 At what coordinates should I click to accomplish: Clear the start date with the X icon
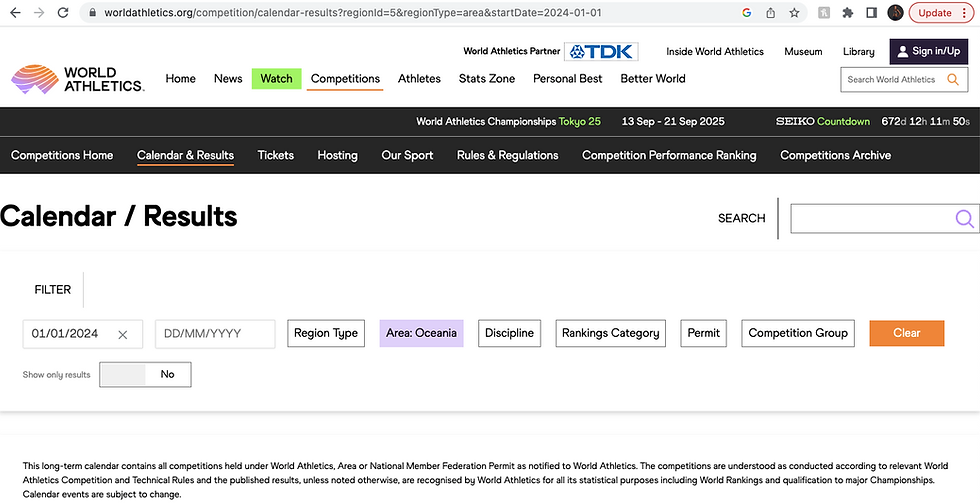click(122, 335)
